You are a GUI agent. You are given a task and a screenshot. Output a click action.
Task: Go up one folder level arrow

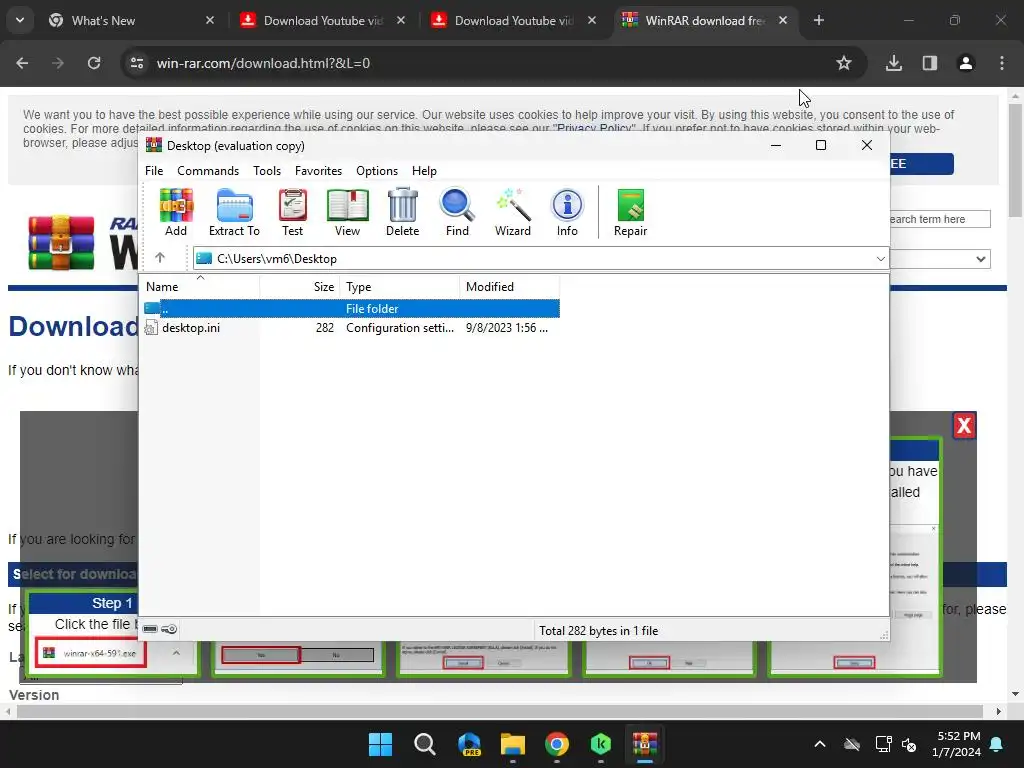pos(160,258)
